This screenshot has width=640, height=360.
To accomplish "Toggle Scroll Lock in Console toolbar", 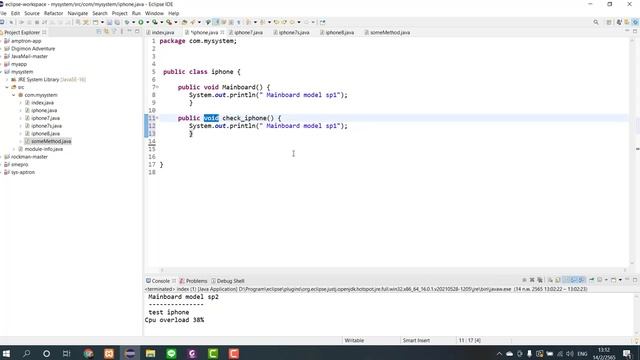I will pos(558,280).
